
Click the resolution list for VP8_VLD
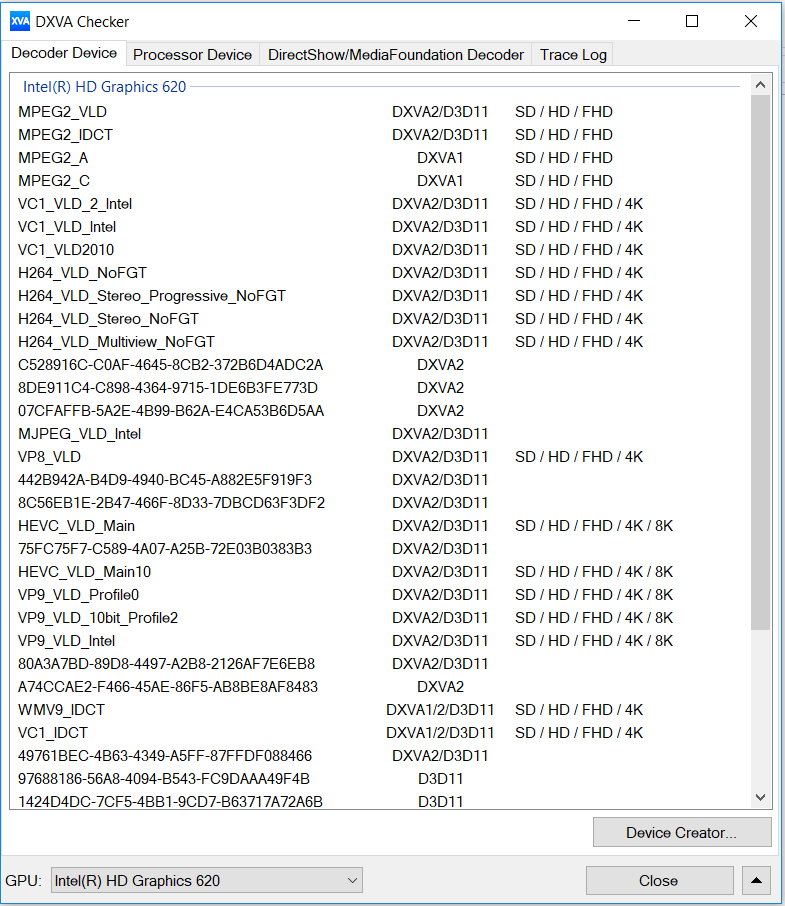tap(579, 457)
